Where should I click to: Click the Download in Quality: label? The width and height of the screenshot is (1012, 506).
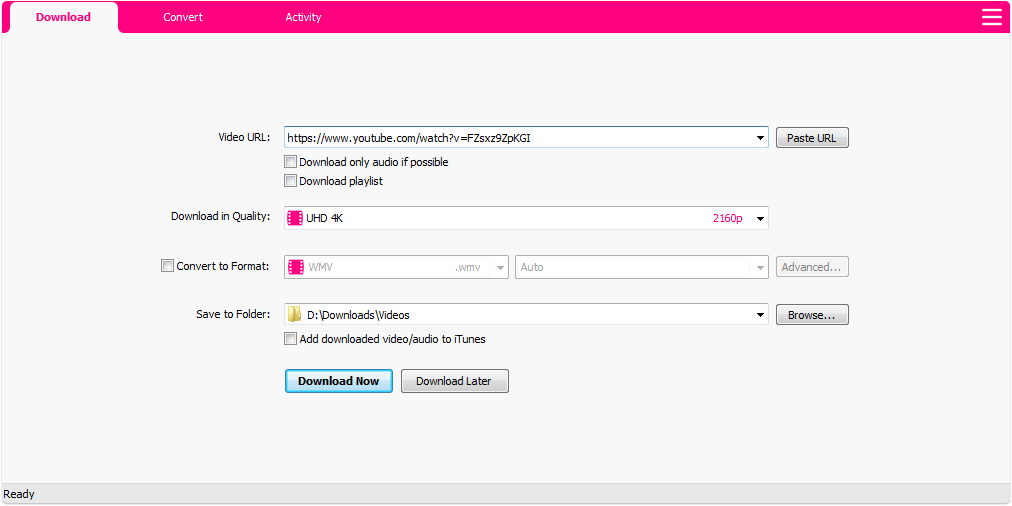coord(220,216)
